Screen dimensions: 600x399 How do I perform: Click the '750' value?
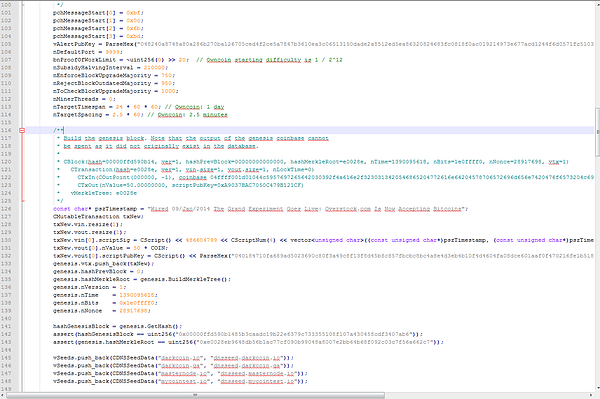click(166, 75)
